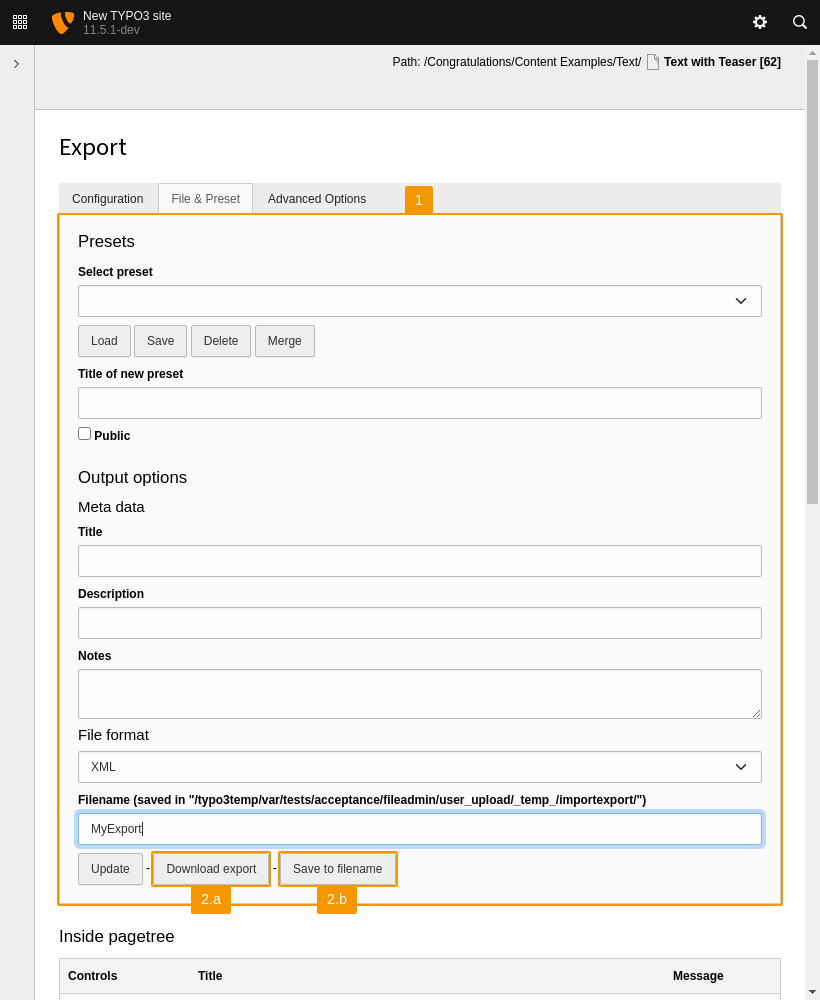Load the selected preset
Screen dimensions: 820x1000
[x=104, y=341]
